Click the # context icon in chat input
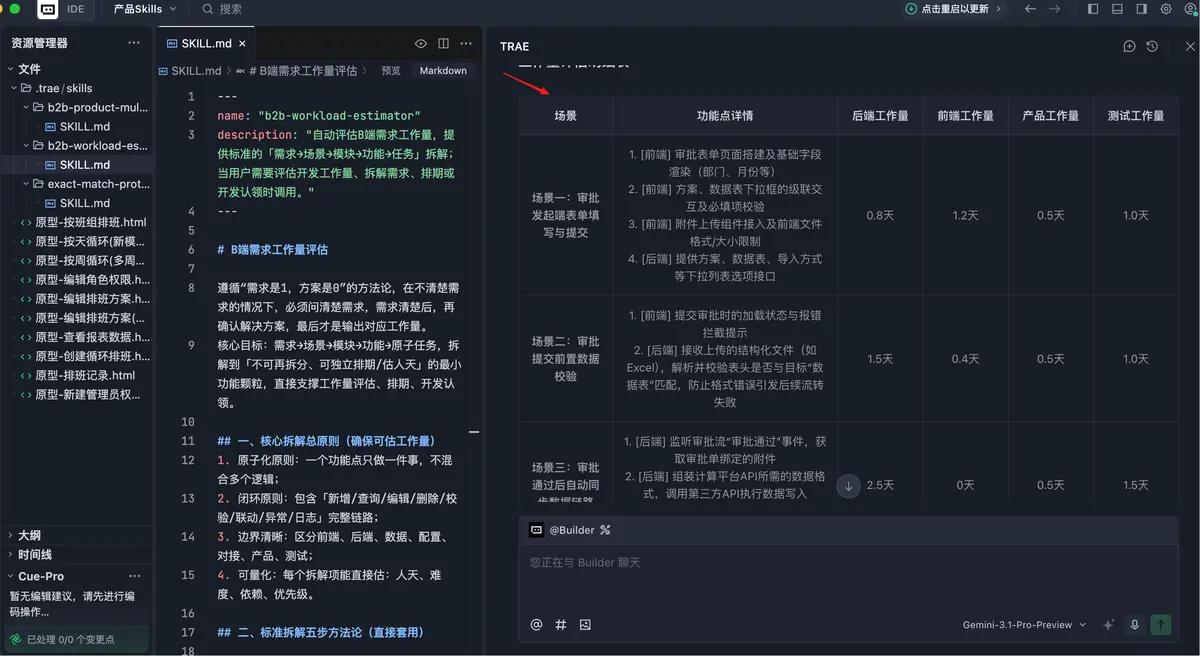Screen dimensions: 1200x656 tap(560, 624)
